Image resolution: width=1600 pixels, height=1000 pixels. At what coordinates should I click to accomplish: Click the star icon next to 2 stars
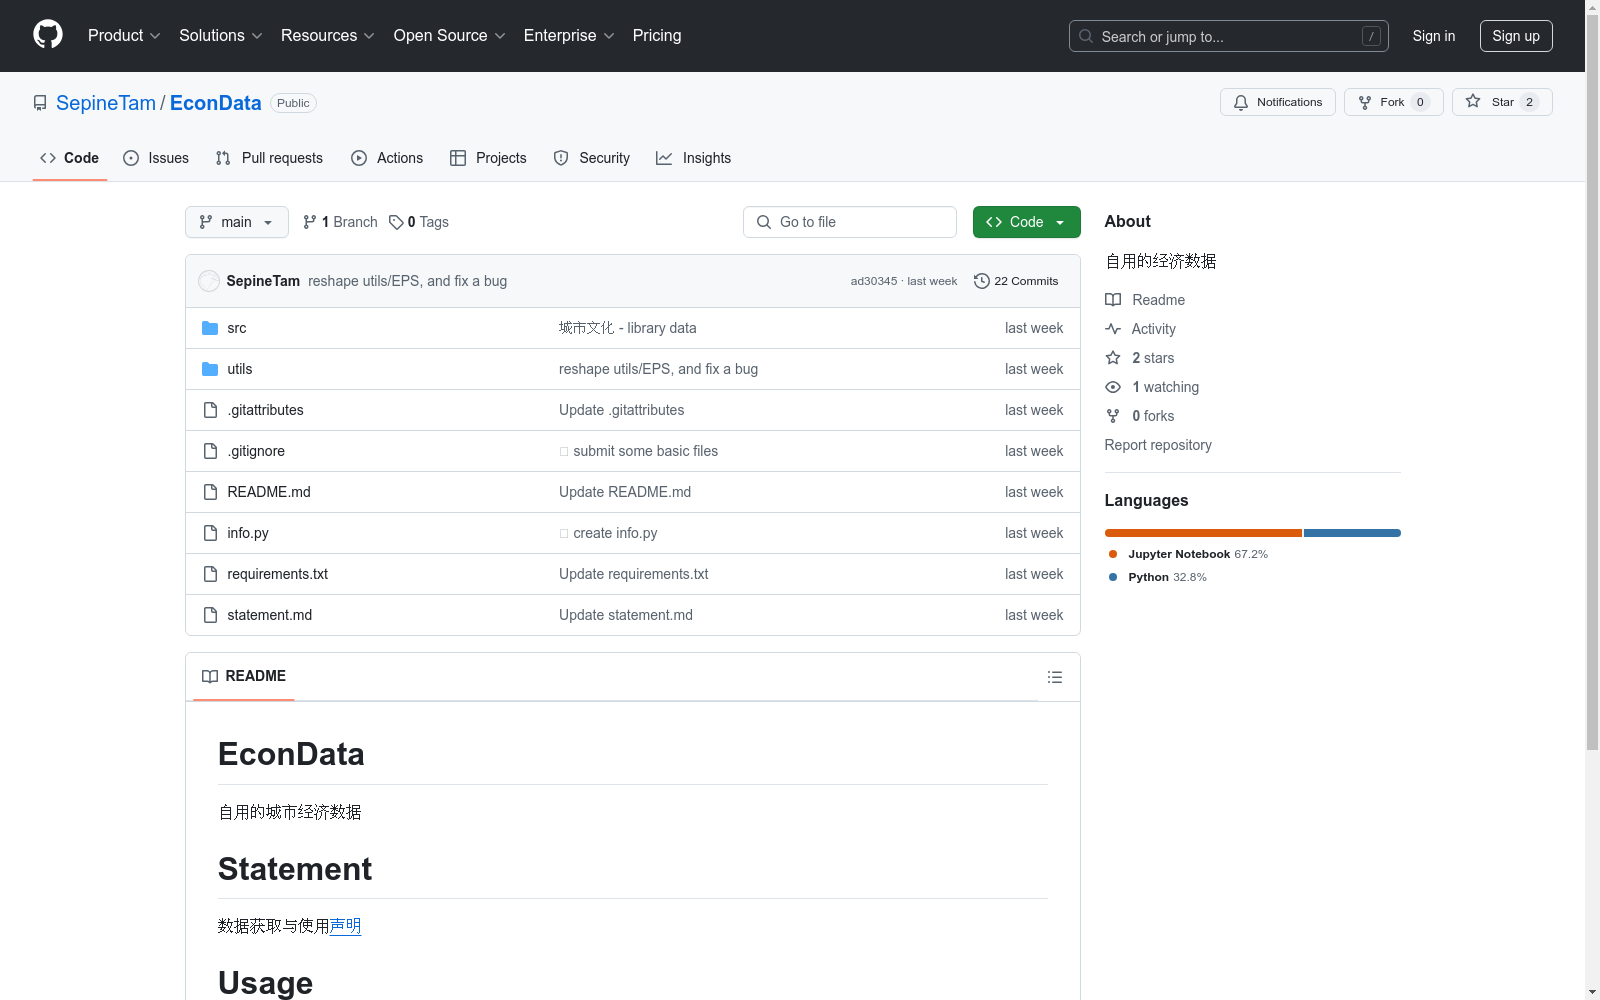(1113, 358)
